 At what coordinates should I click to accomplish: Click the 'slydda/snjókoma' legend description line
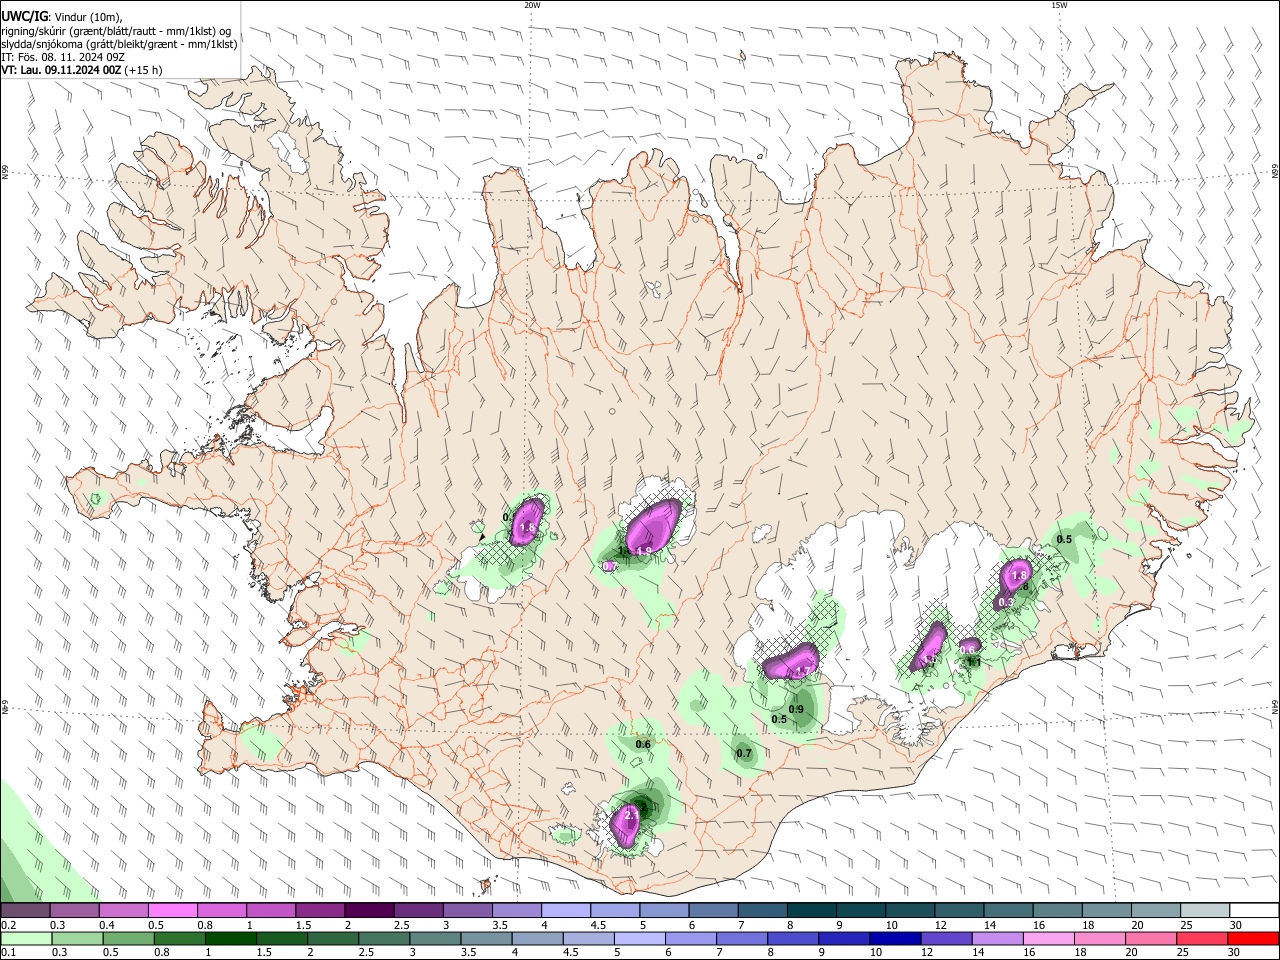click(119, 43)
